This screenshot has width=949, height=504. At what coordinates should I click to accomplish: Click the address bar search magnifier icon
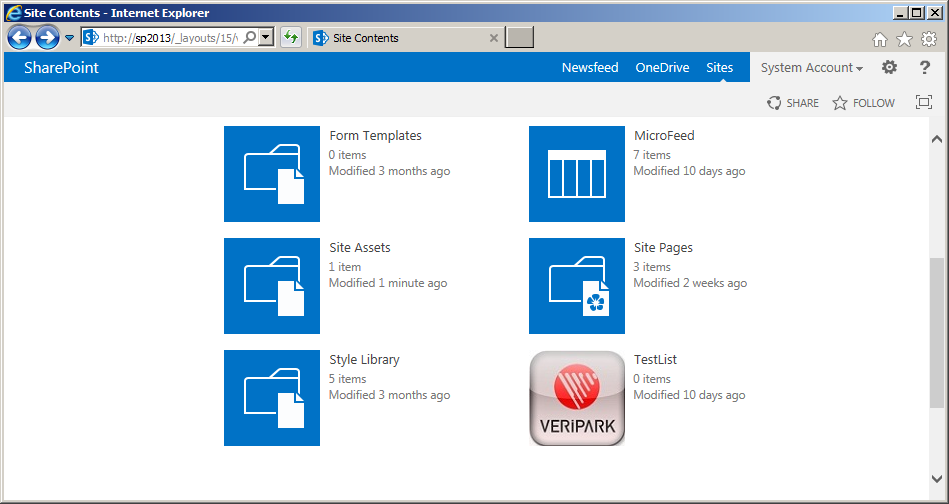click(250, 38)
